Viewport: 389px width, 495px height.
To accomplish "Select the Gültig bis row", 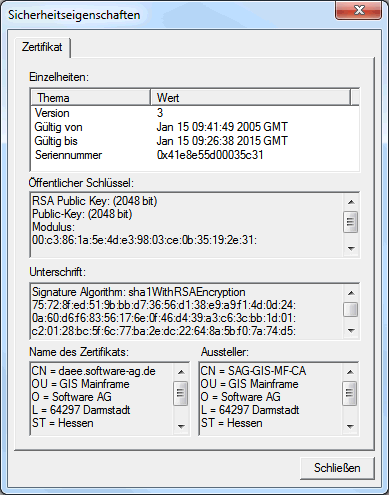I will [x=195, y=141].
